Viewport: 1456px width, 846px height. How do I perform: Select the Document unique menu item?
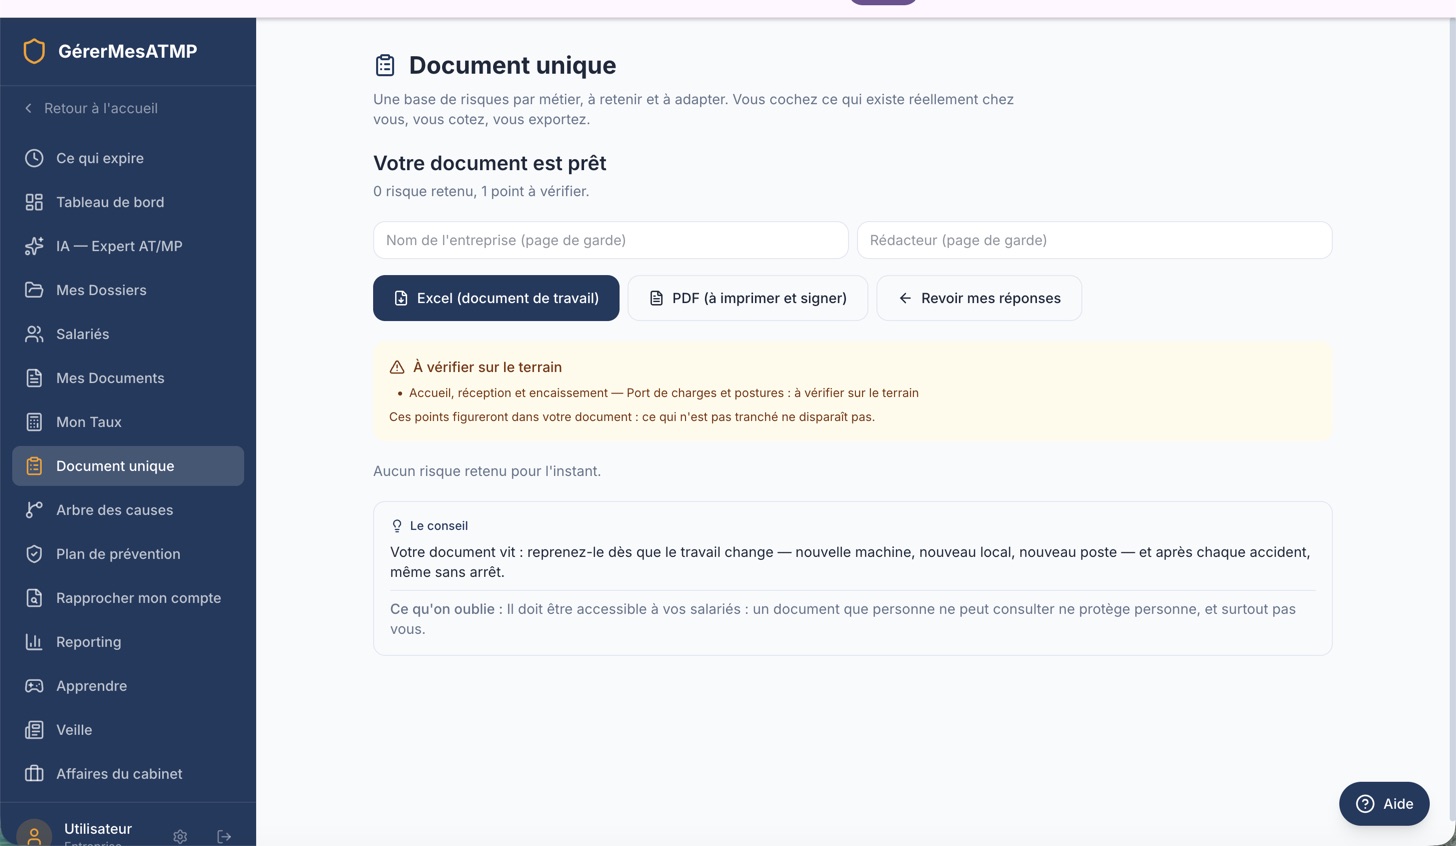(128, 466)
